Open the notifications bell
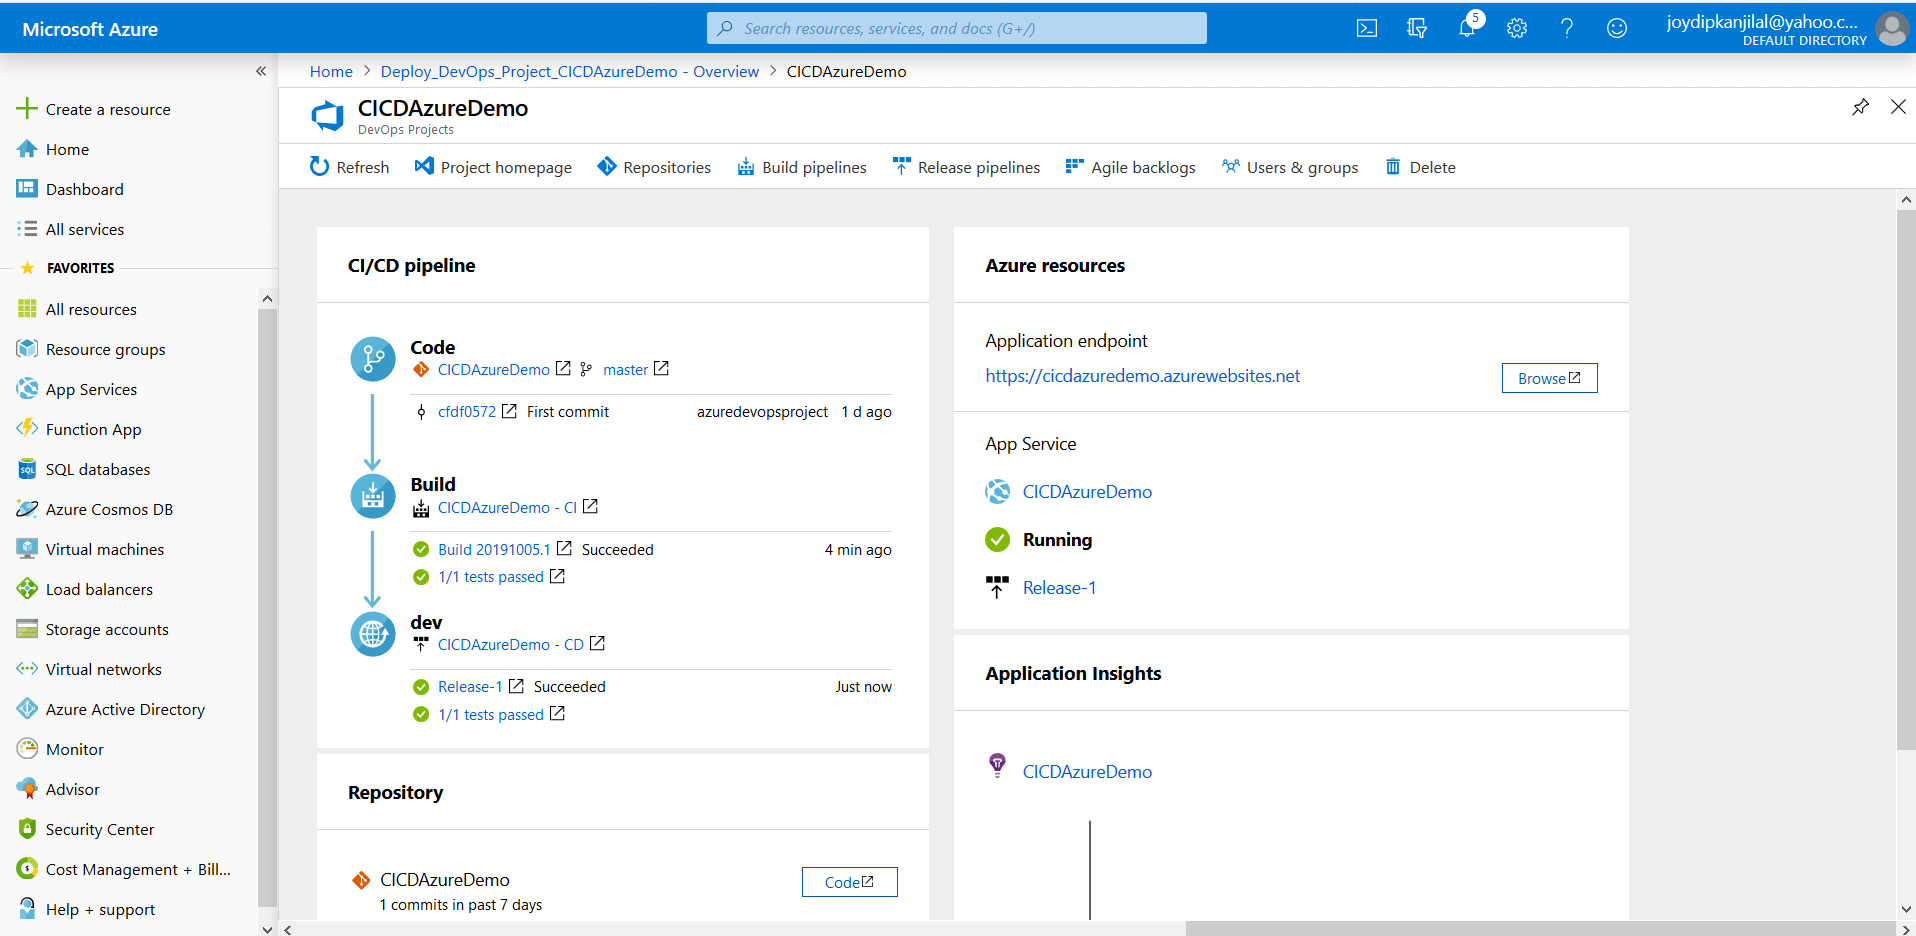Image resolution: width=1916 pixels, height=936 pixels. (1467, 28)
